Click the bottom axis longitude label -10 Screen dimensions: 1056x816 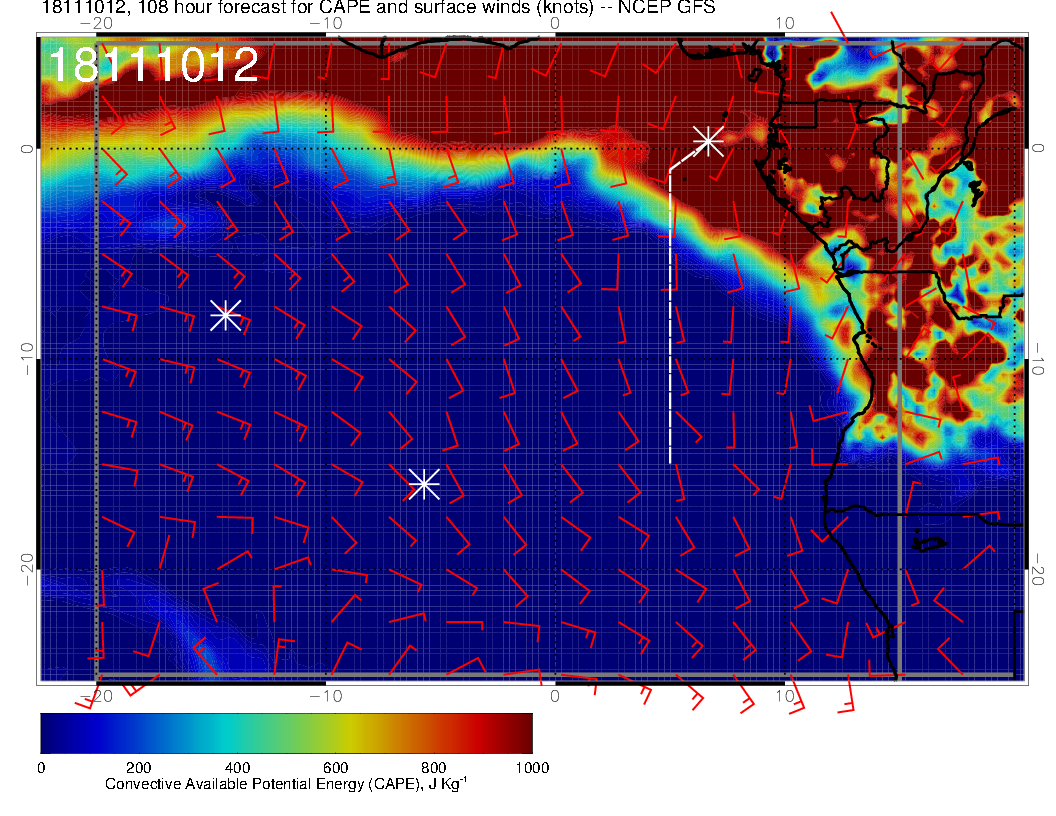(x=327, y=696)
